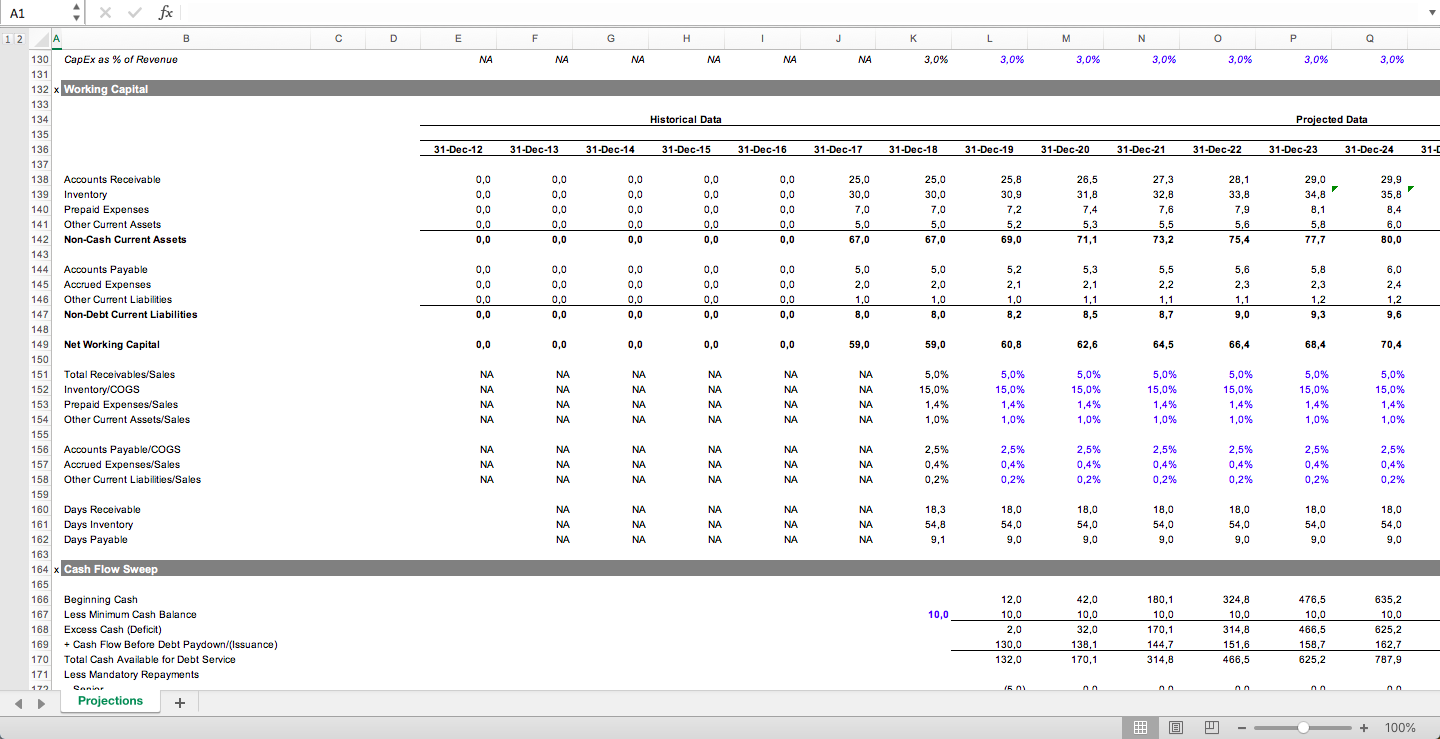Select all cells via the corner triangle
1440x739 pixels.
[42, 38]
